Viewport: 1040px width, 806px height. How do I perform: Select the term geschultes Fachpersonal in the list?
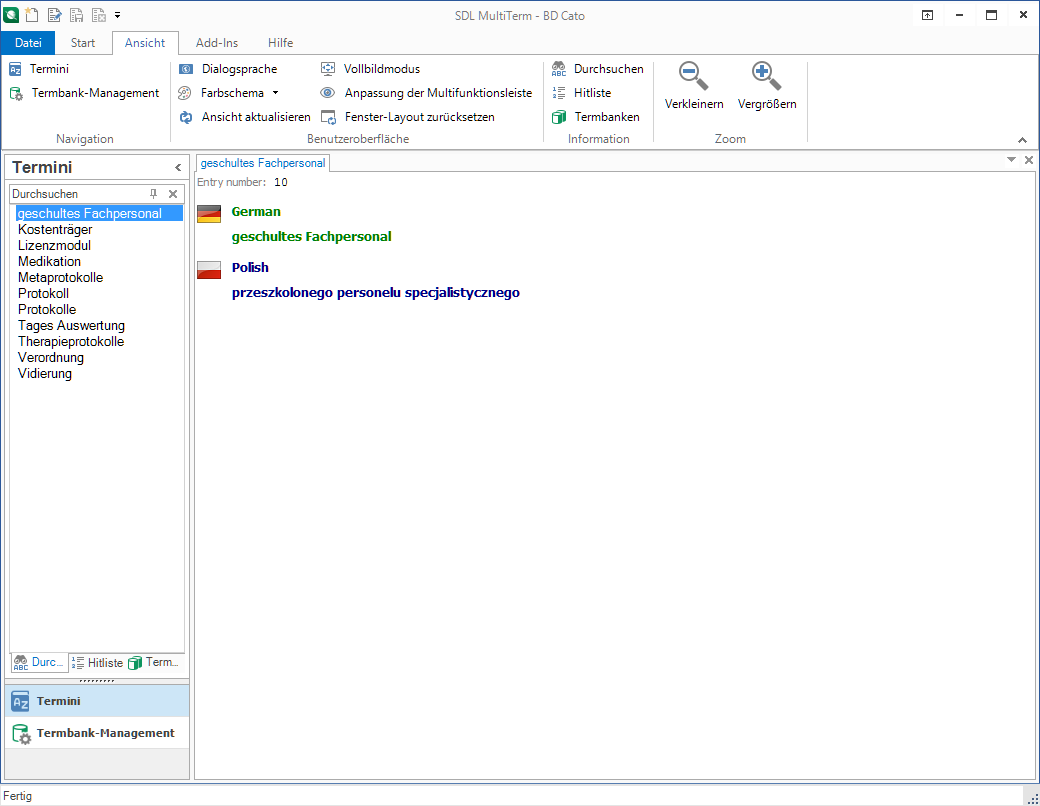coord(99,214)
